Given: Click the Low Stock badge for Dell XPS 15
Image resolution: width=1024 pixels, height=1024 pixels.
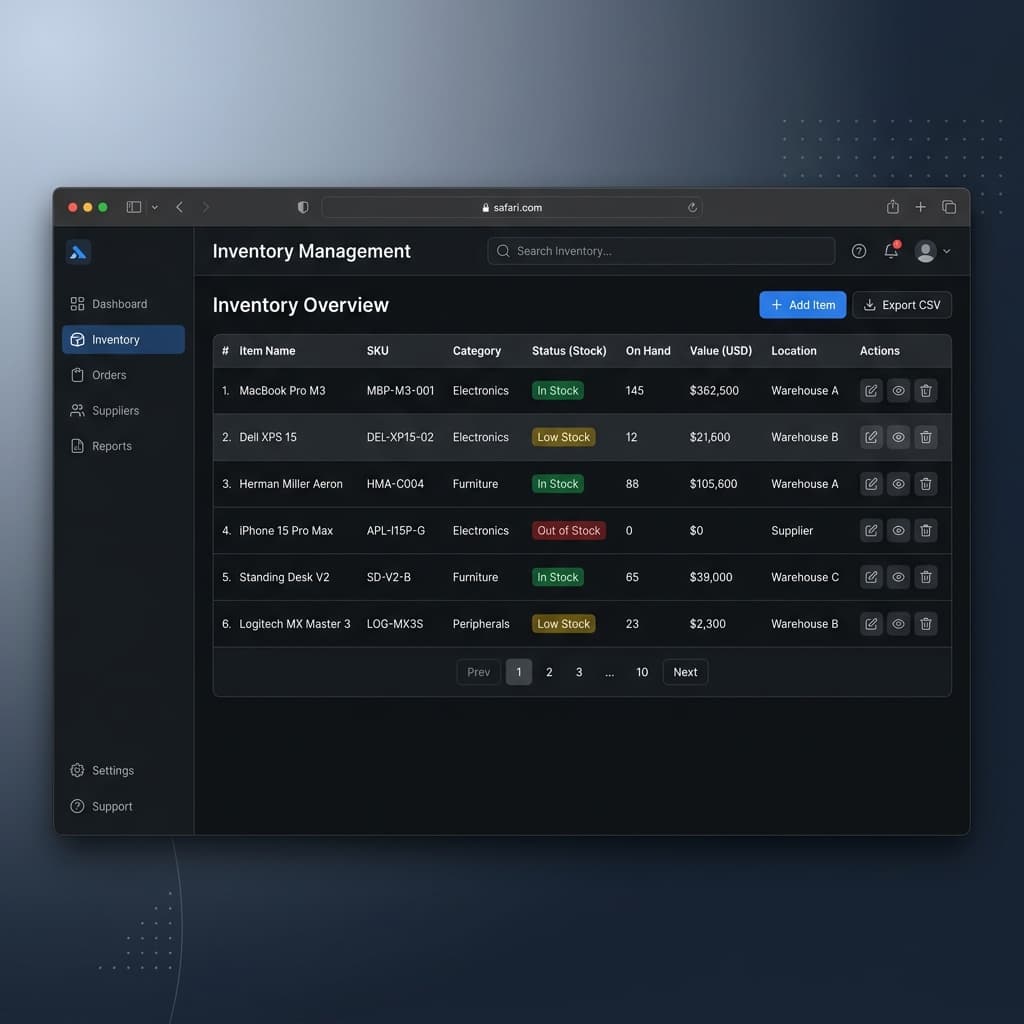Looking at the screenshot, I should pyautogui.click(x=563, y=437).
